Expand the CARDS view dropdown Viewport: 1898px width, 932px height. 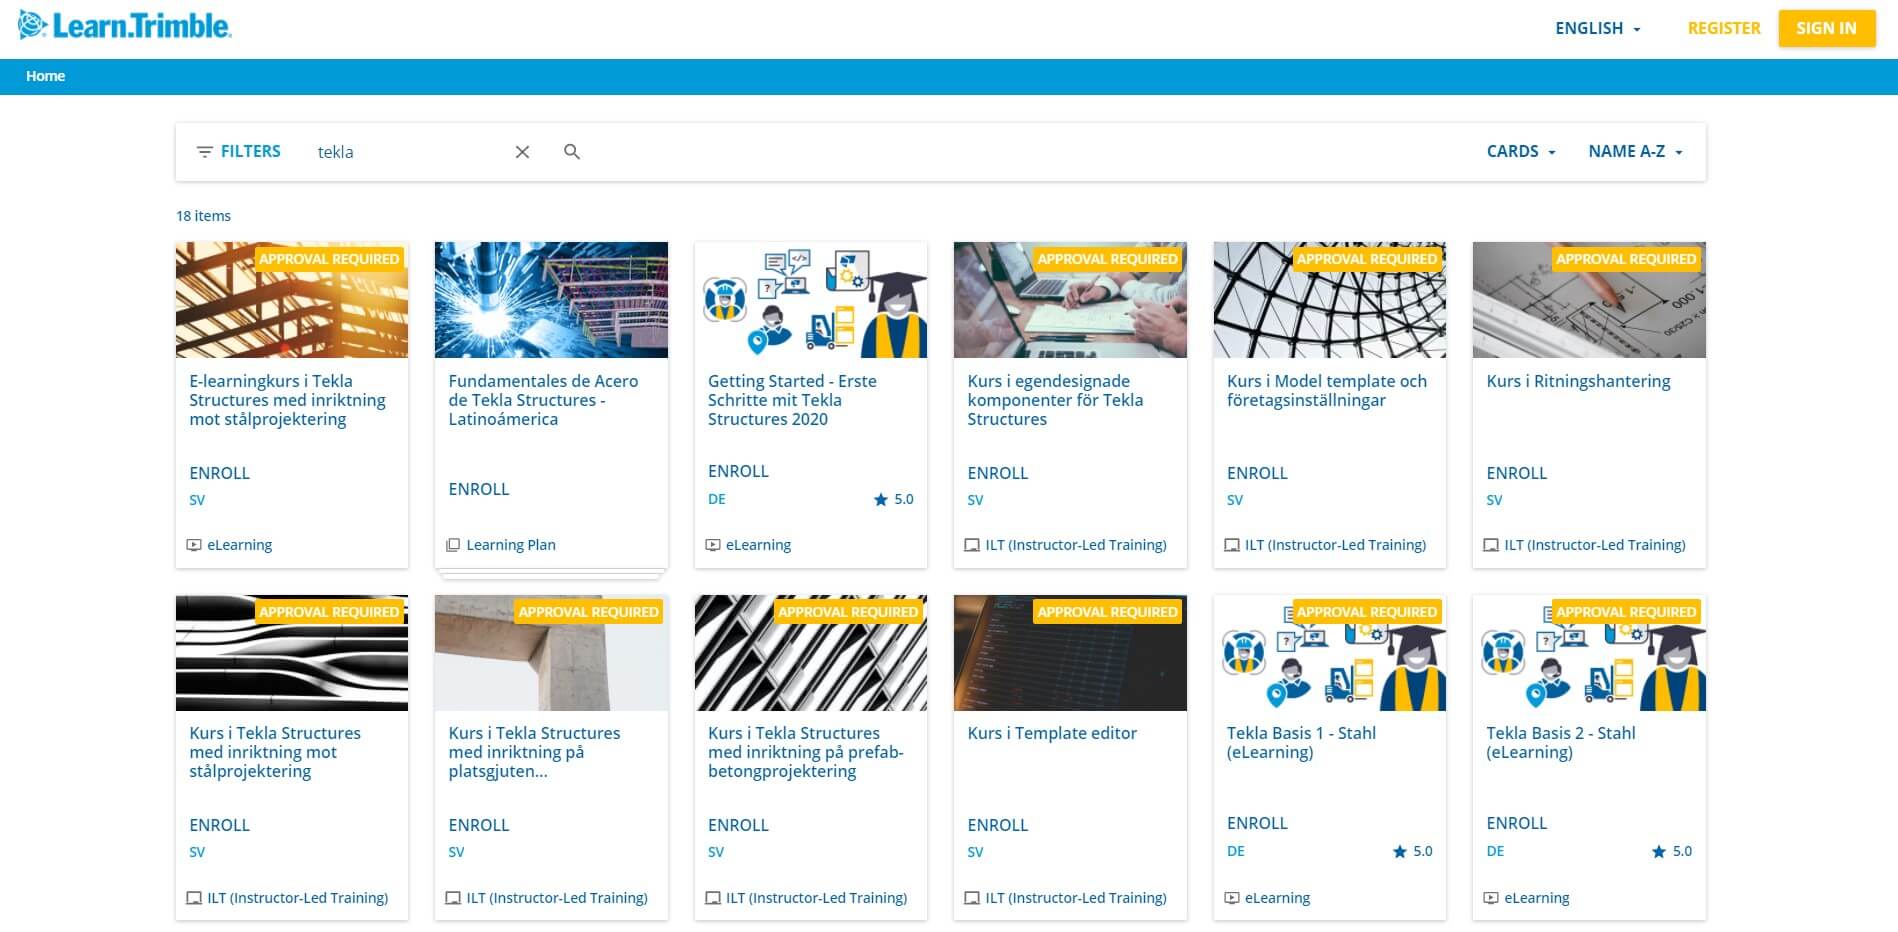[1521, 151]
